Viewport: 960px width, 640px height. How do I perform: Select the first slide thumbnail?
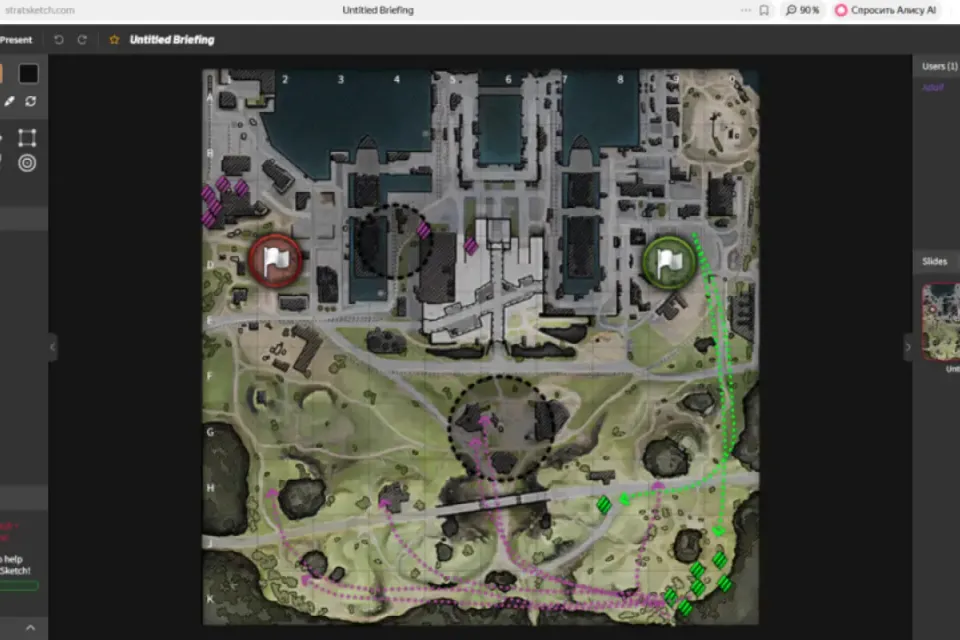click(x=941, y=322)
